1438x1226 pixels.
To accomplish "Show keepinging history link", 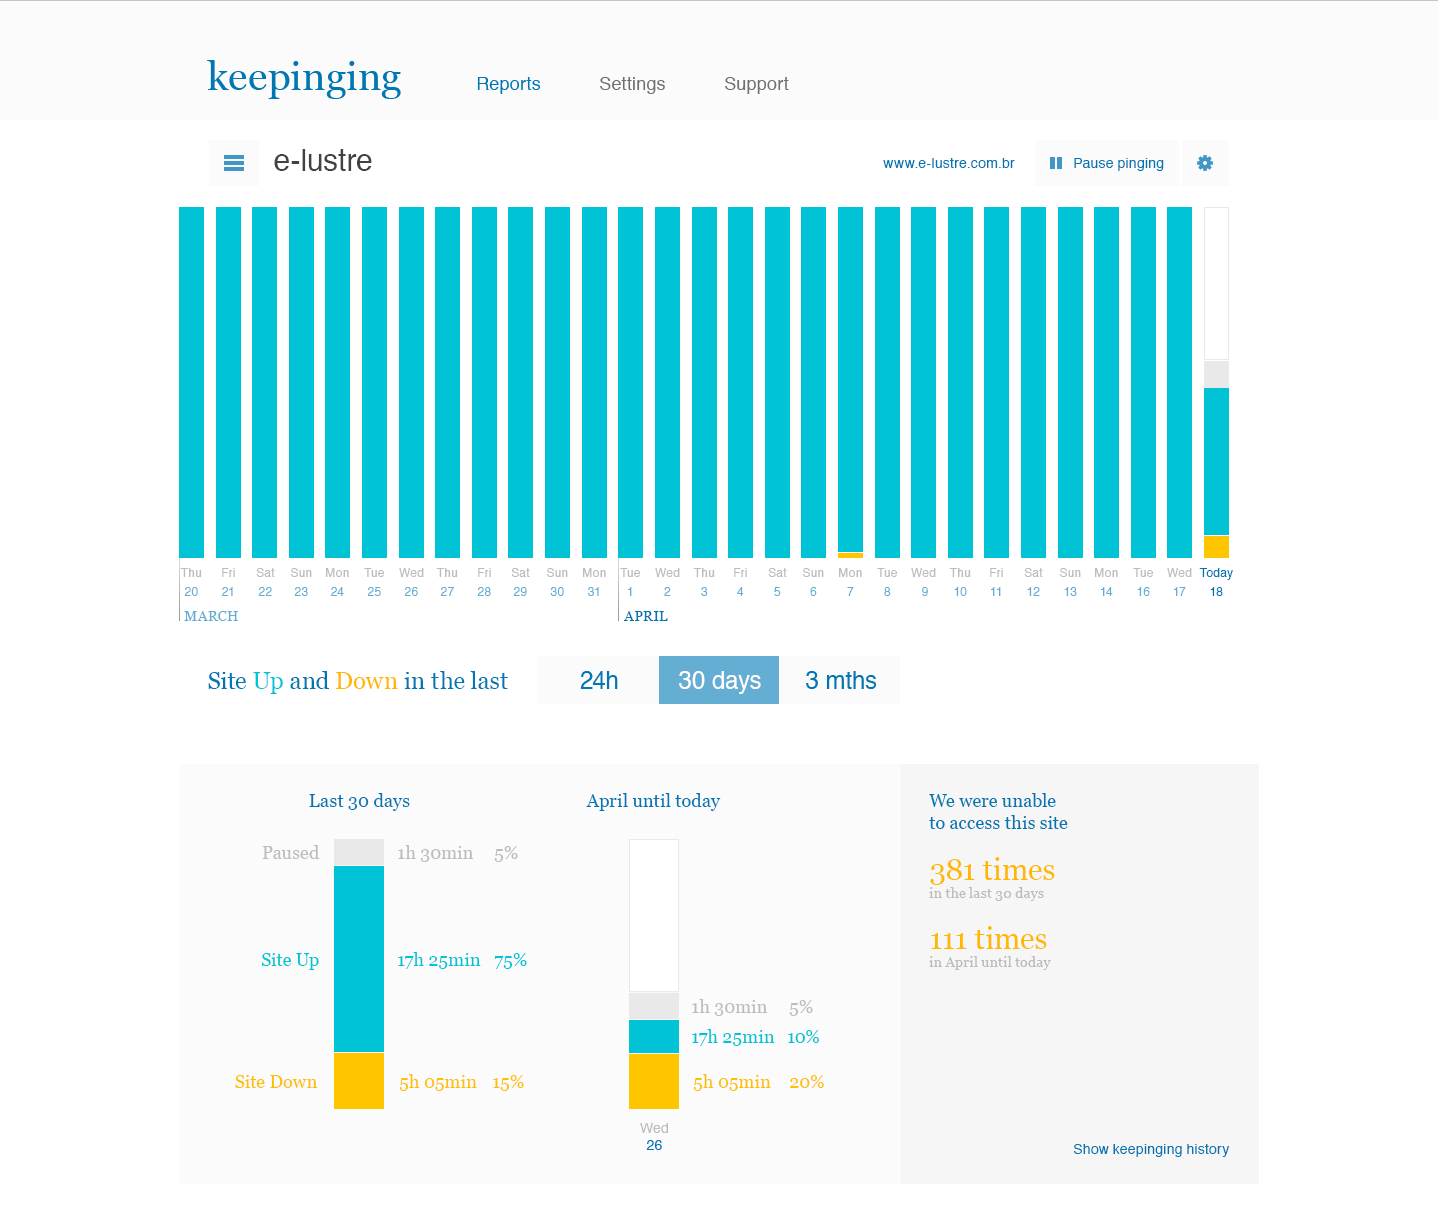I will 1151,1149.
